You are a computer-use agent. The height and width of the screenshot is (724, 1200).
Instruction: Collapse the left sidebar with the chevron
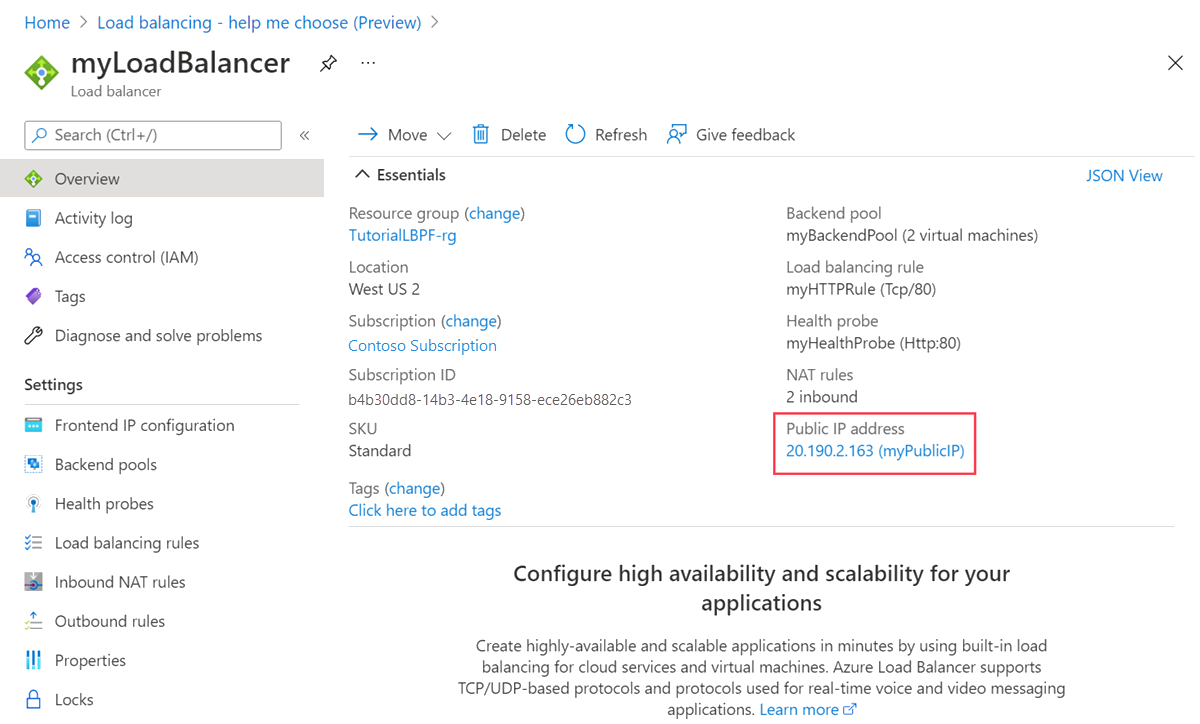tap(304, 134)
